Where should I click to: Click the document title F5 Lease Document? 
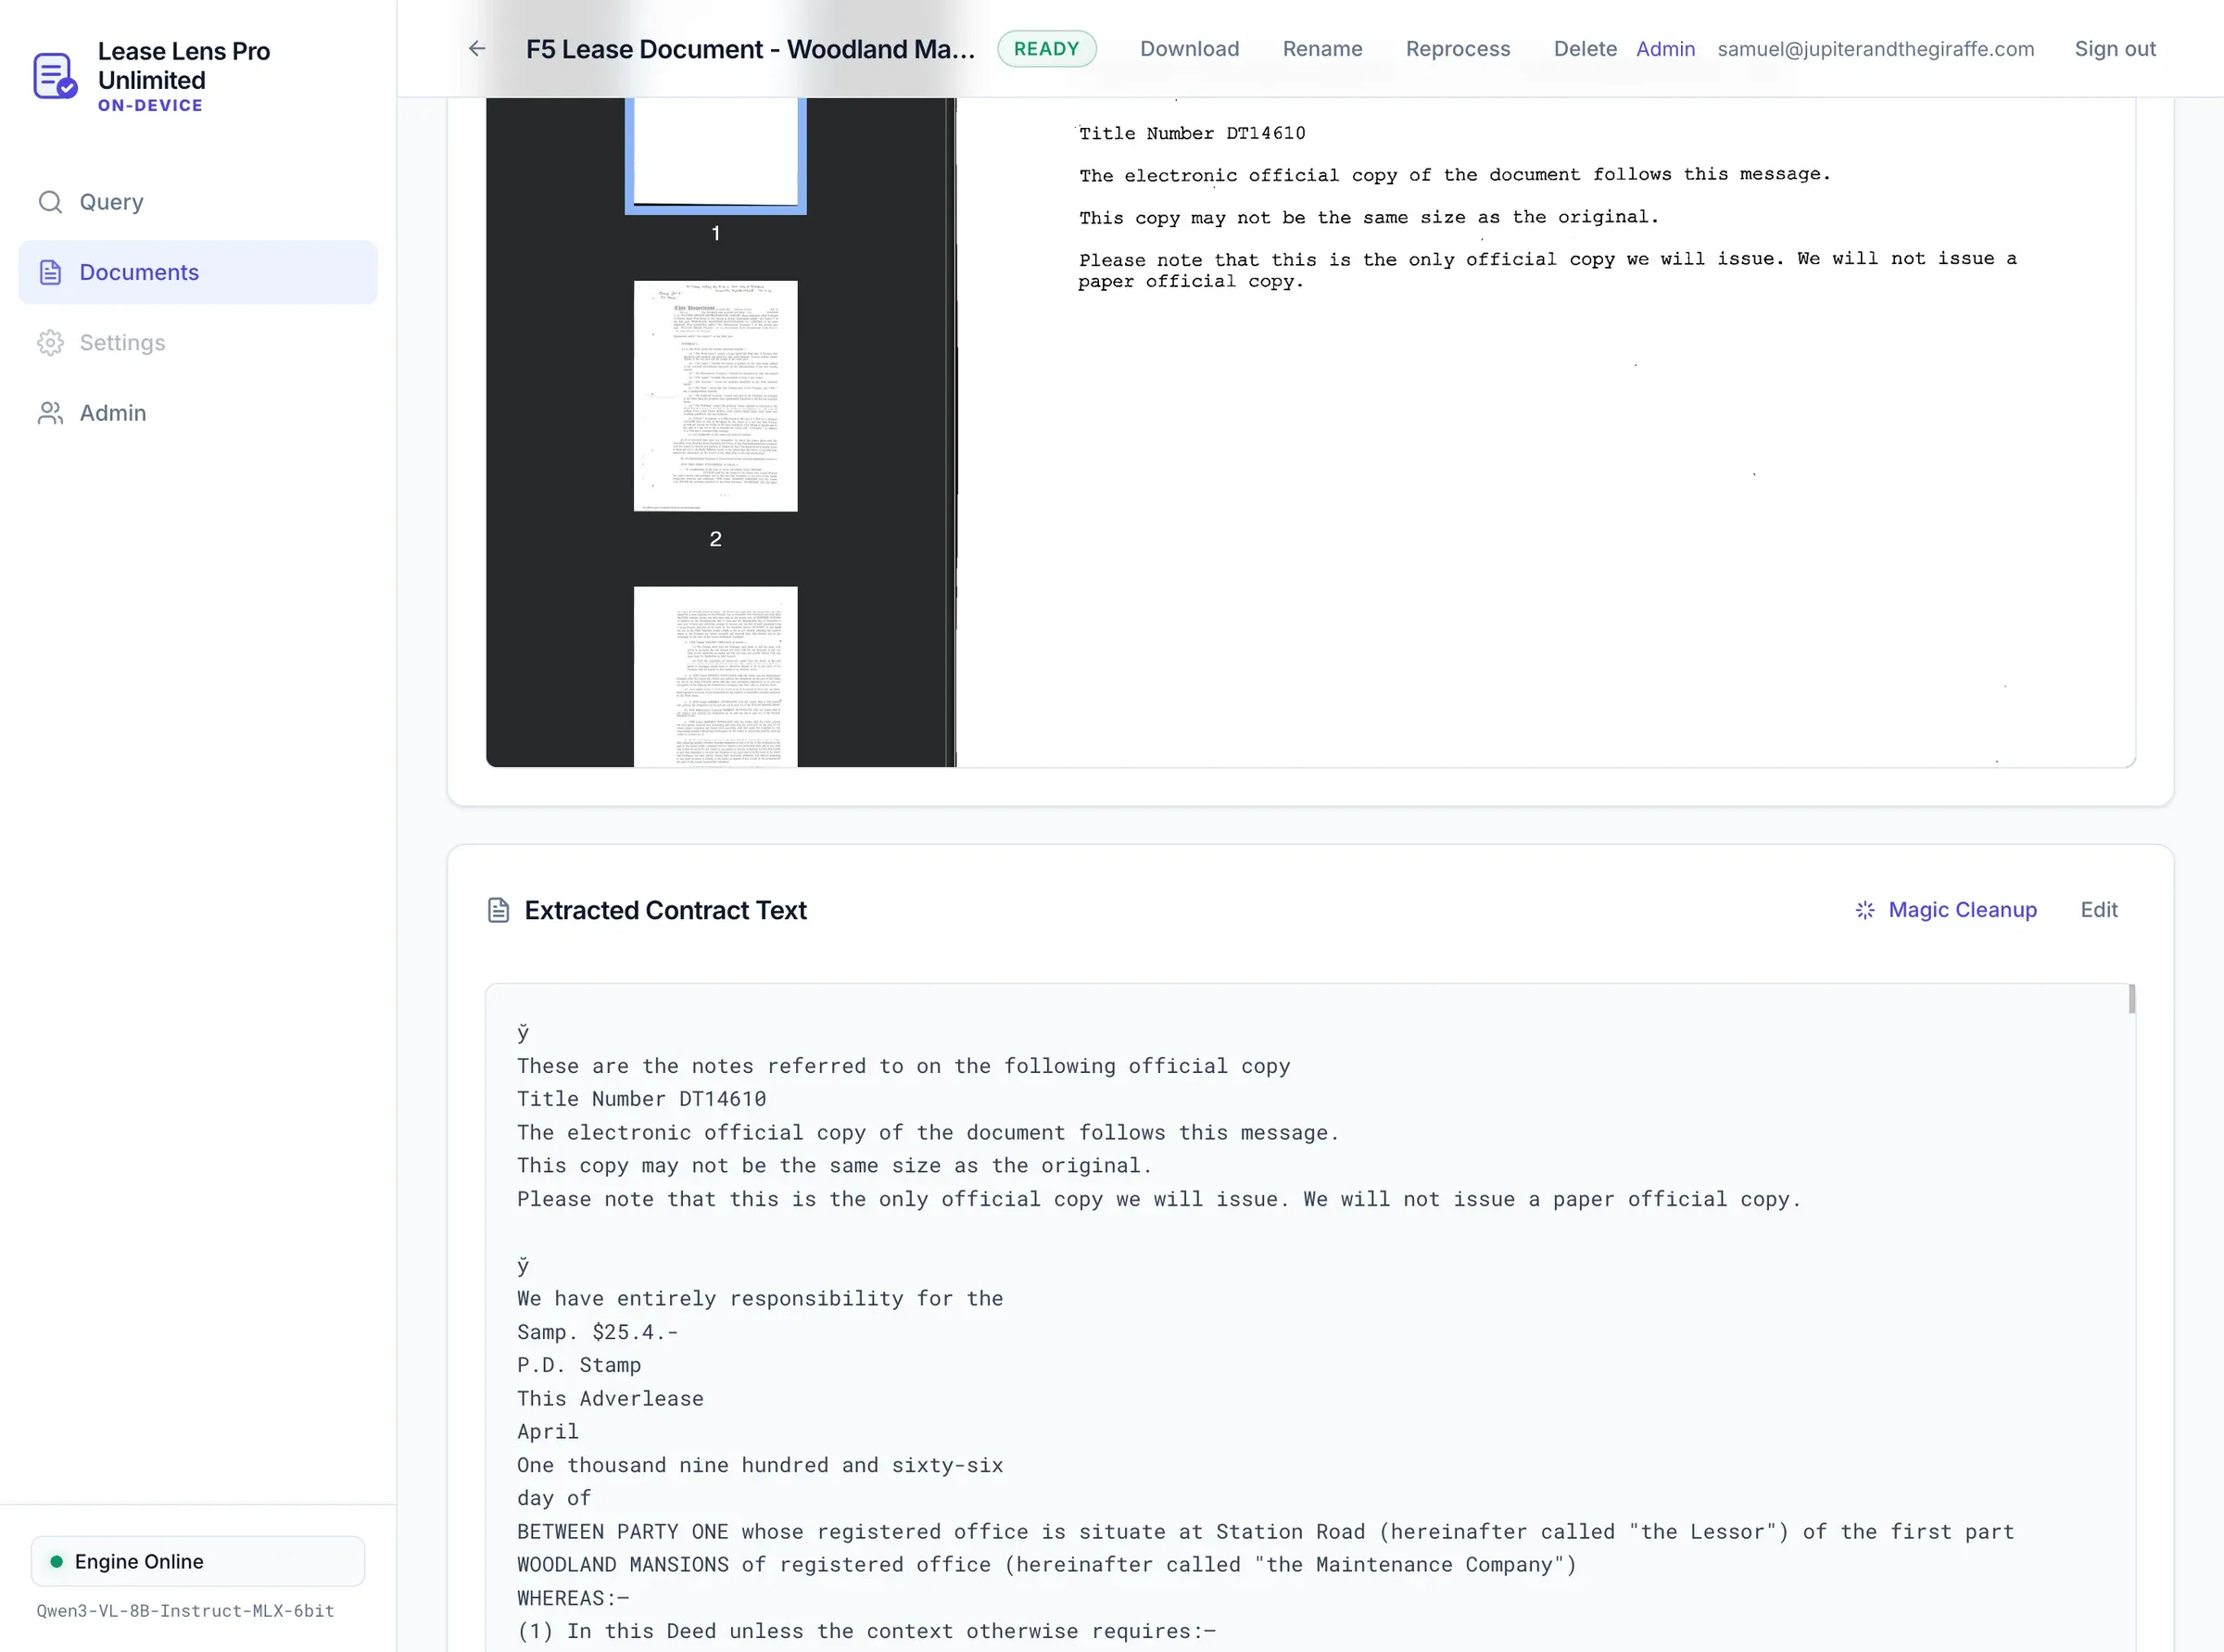pos(750,49)
